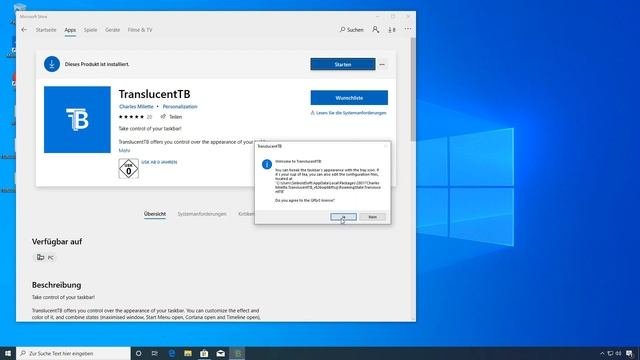Expand hidden system tray icons

(602, 353)
